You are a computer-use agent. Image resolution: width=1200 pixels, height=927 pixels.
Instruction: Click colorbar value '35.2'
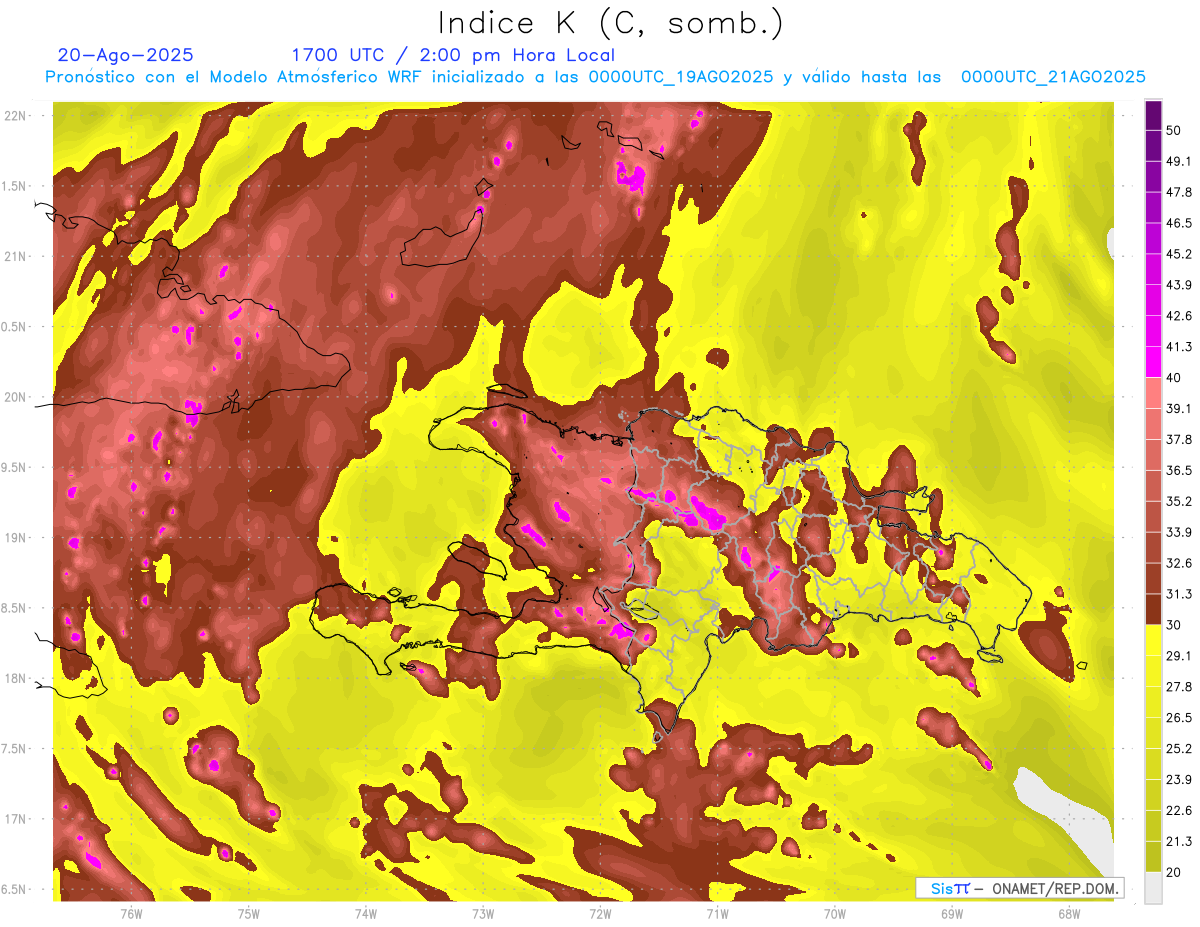pos(1178,501)
